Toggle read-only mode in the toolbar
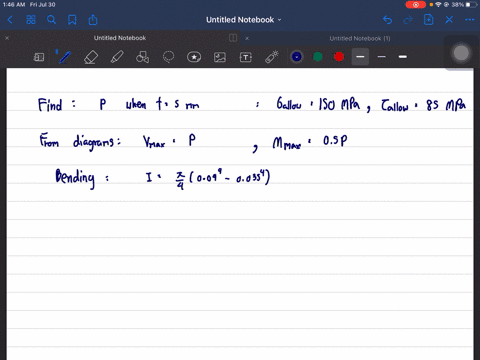480x360 pixels. pyautogui.click(x=39, y=57)
